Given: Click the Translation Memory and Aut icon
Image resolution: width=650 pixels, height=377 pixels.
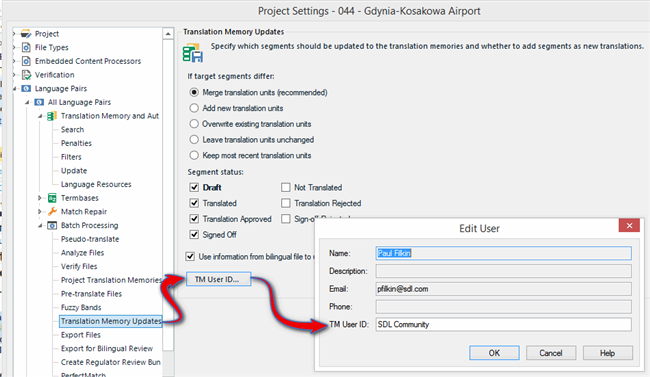Looking at the screenshot, I should [52, 116].
